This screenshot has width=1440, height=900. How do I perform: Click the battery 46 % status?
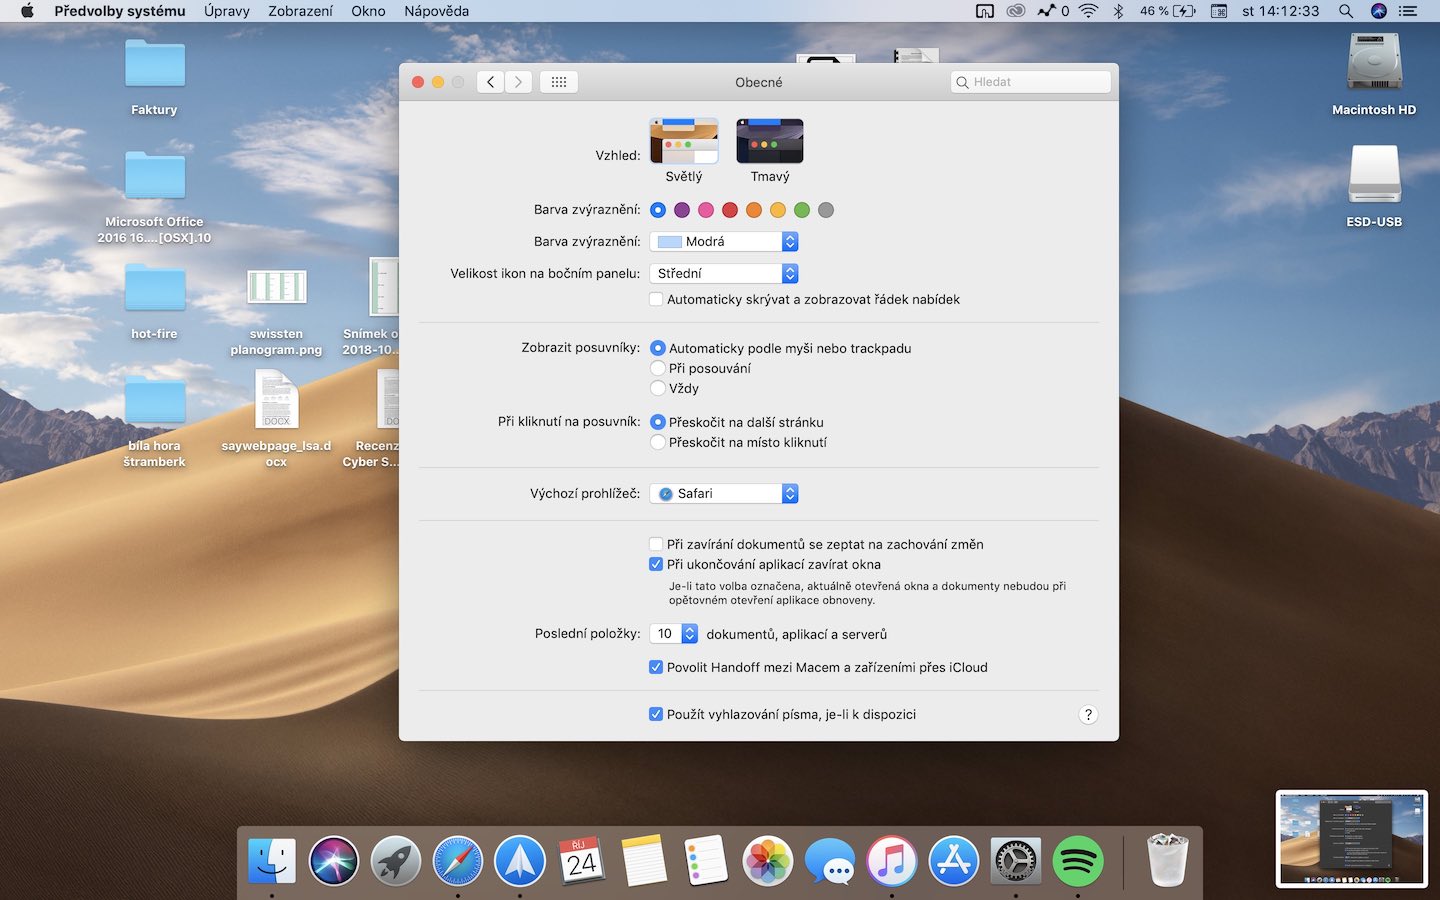1168,11
